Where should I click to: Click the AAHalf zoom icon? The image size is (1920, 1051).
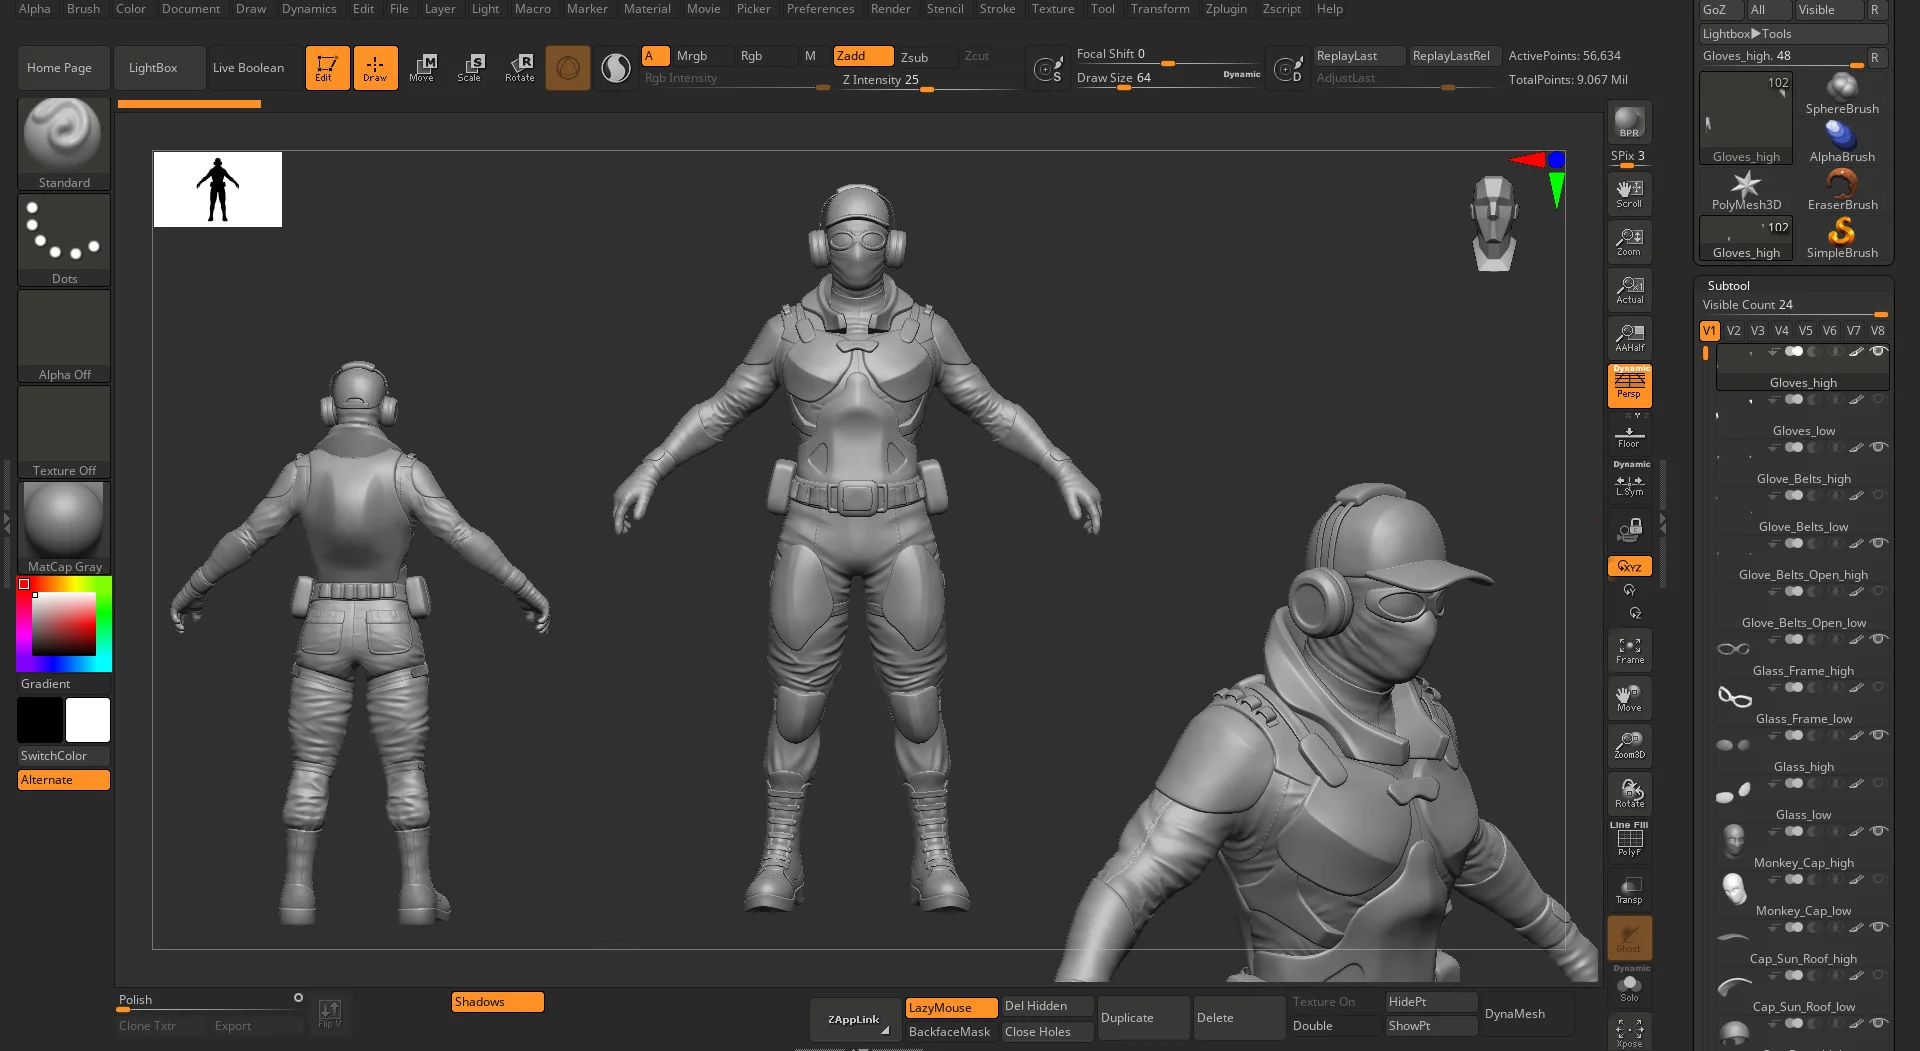point(1629,338)
